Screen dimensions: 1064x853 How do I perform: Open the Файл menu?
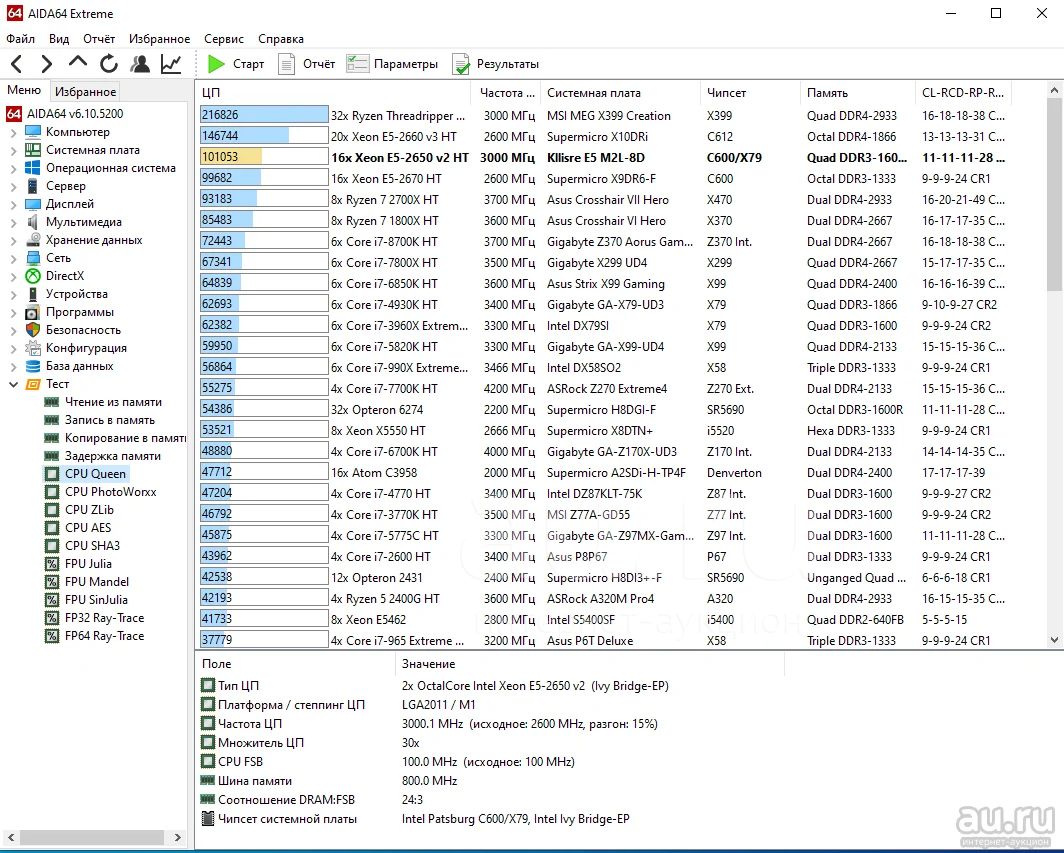(20, 39)
